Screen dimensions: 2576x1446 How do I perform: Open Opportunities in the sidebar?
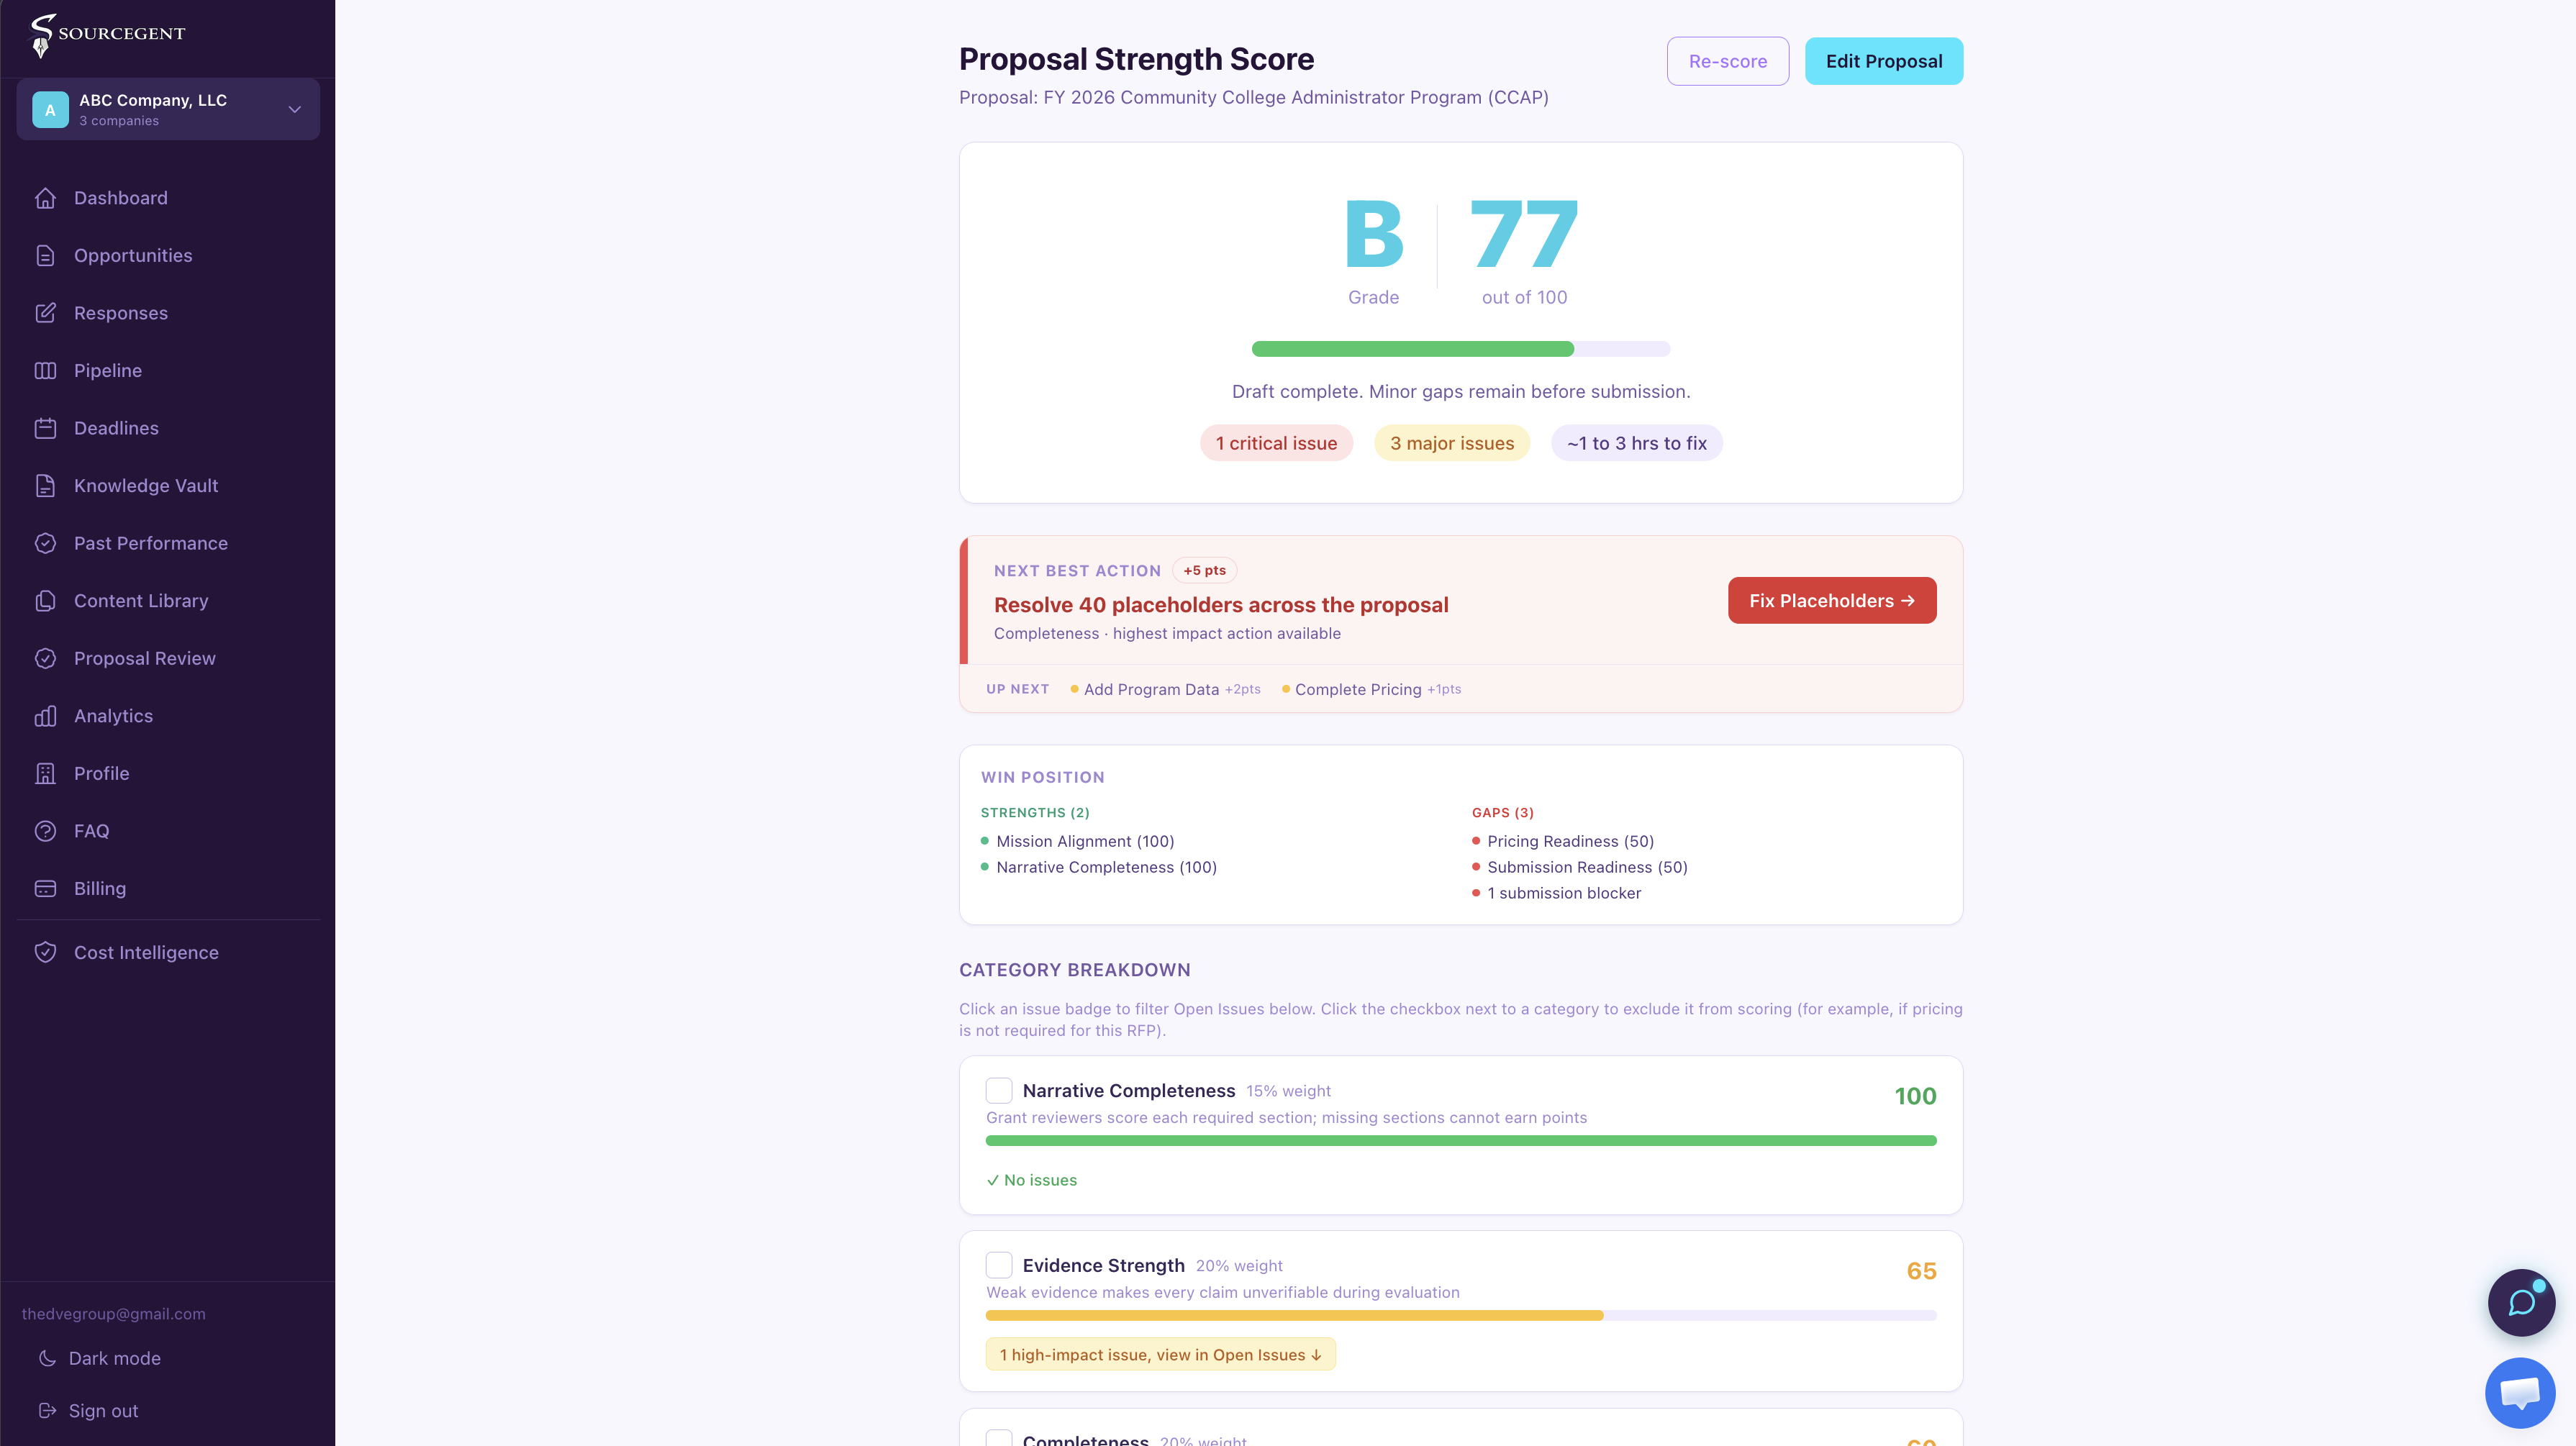(x=168, y=256)
